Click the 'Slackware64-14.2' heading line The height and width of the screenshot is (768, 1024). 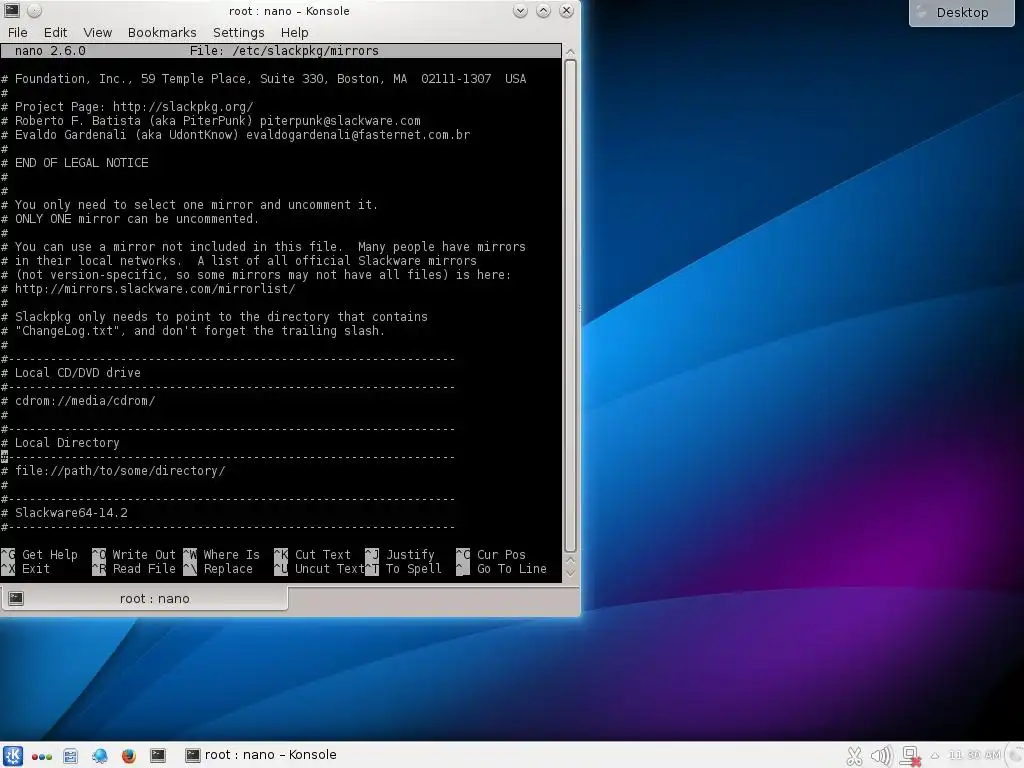click(71, 513)
